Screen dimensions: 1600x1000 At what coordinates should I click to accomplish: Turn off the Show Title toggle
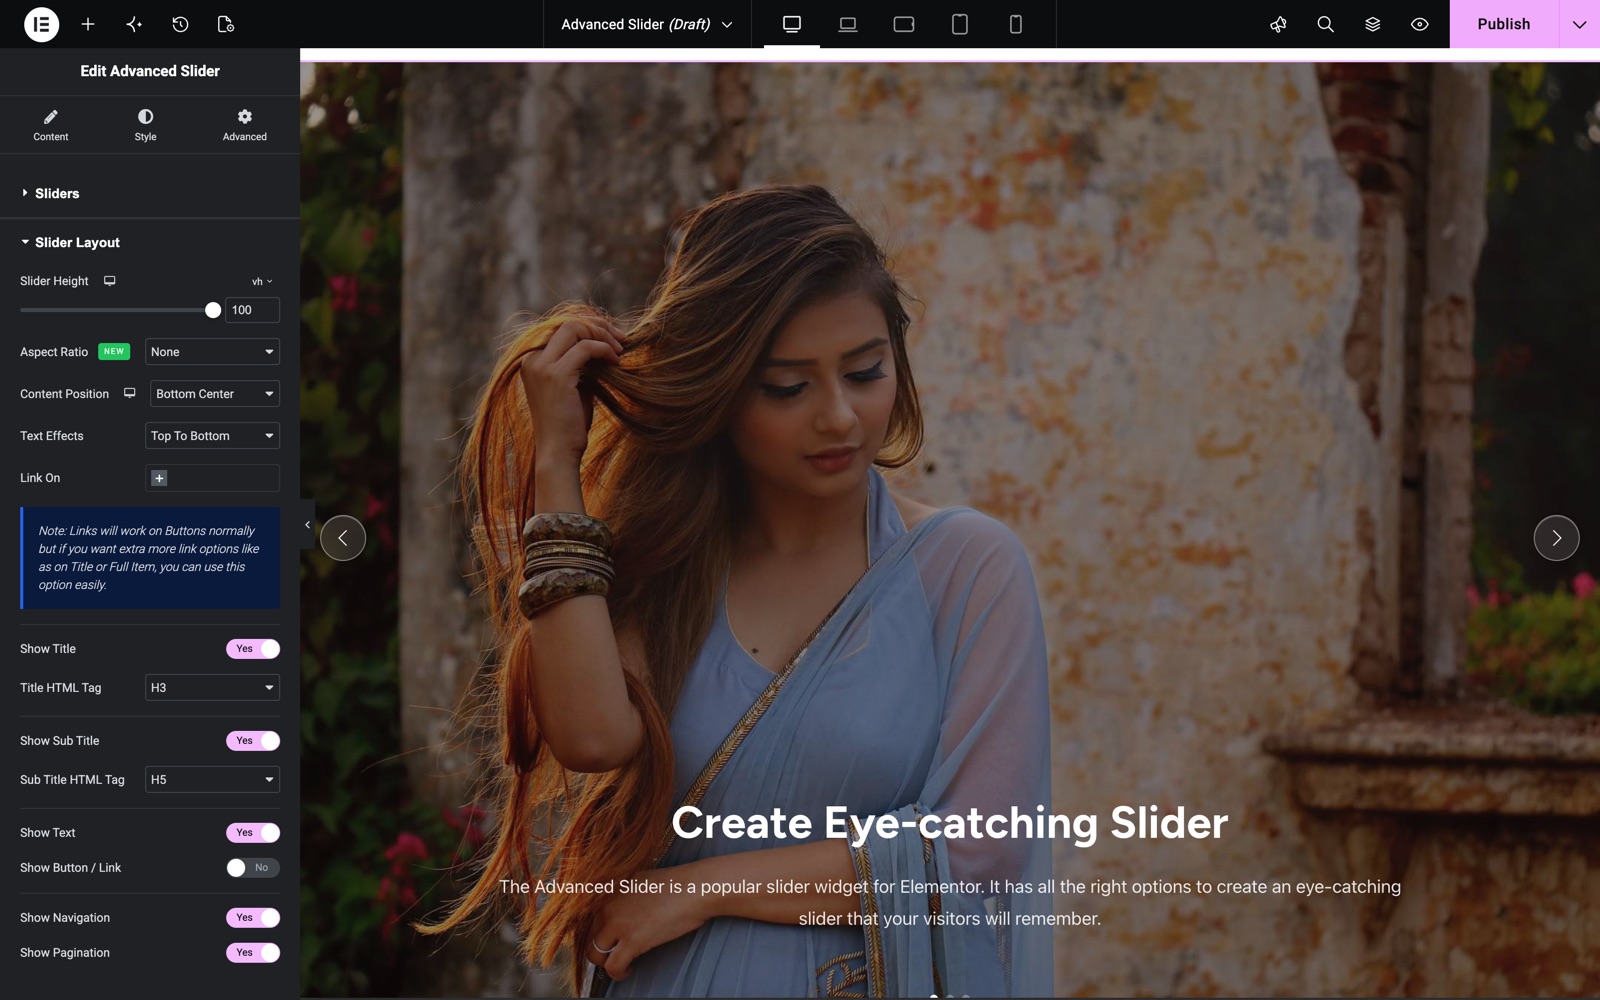pos(253,649)
